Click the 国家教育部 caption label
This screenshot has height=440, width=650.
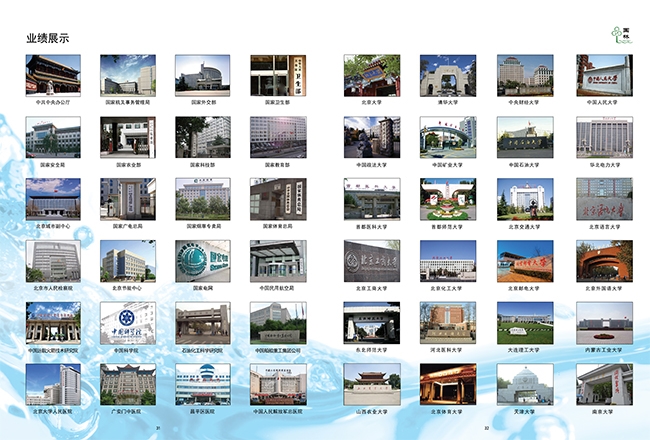pyautogui.click(x=277, y=164)
